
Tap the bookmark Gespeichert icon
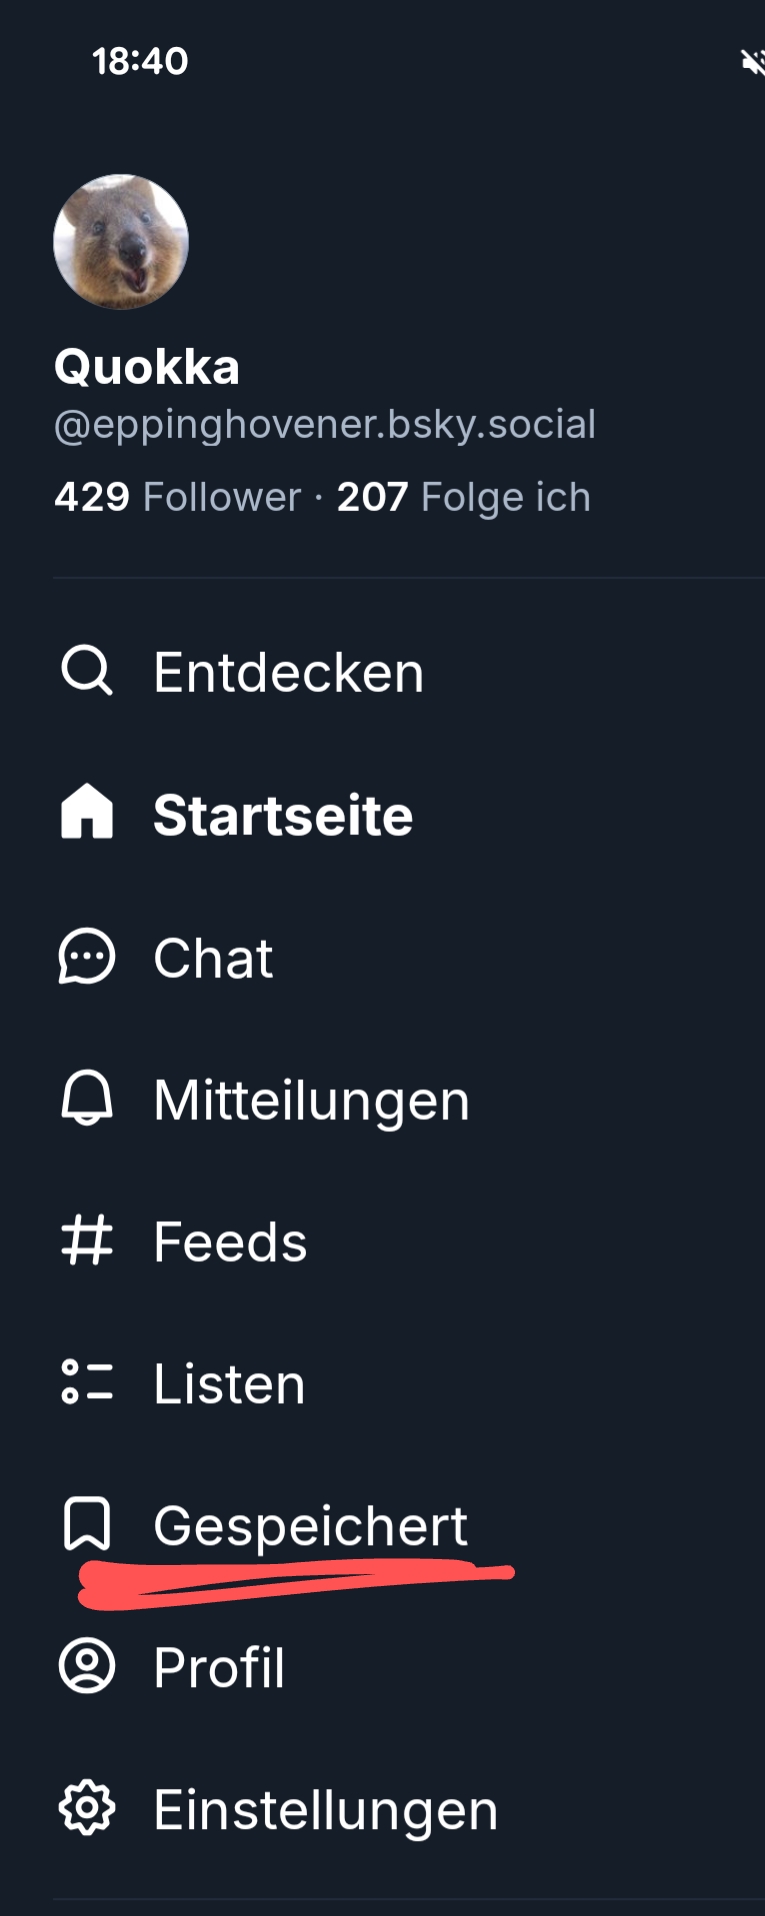(x=87, y=1524)
